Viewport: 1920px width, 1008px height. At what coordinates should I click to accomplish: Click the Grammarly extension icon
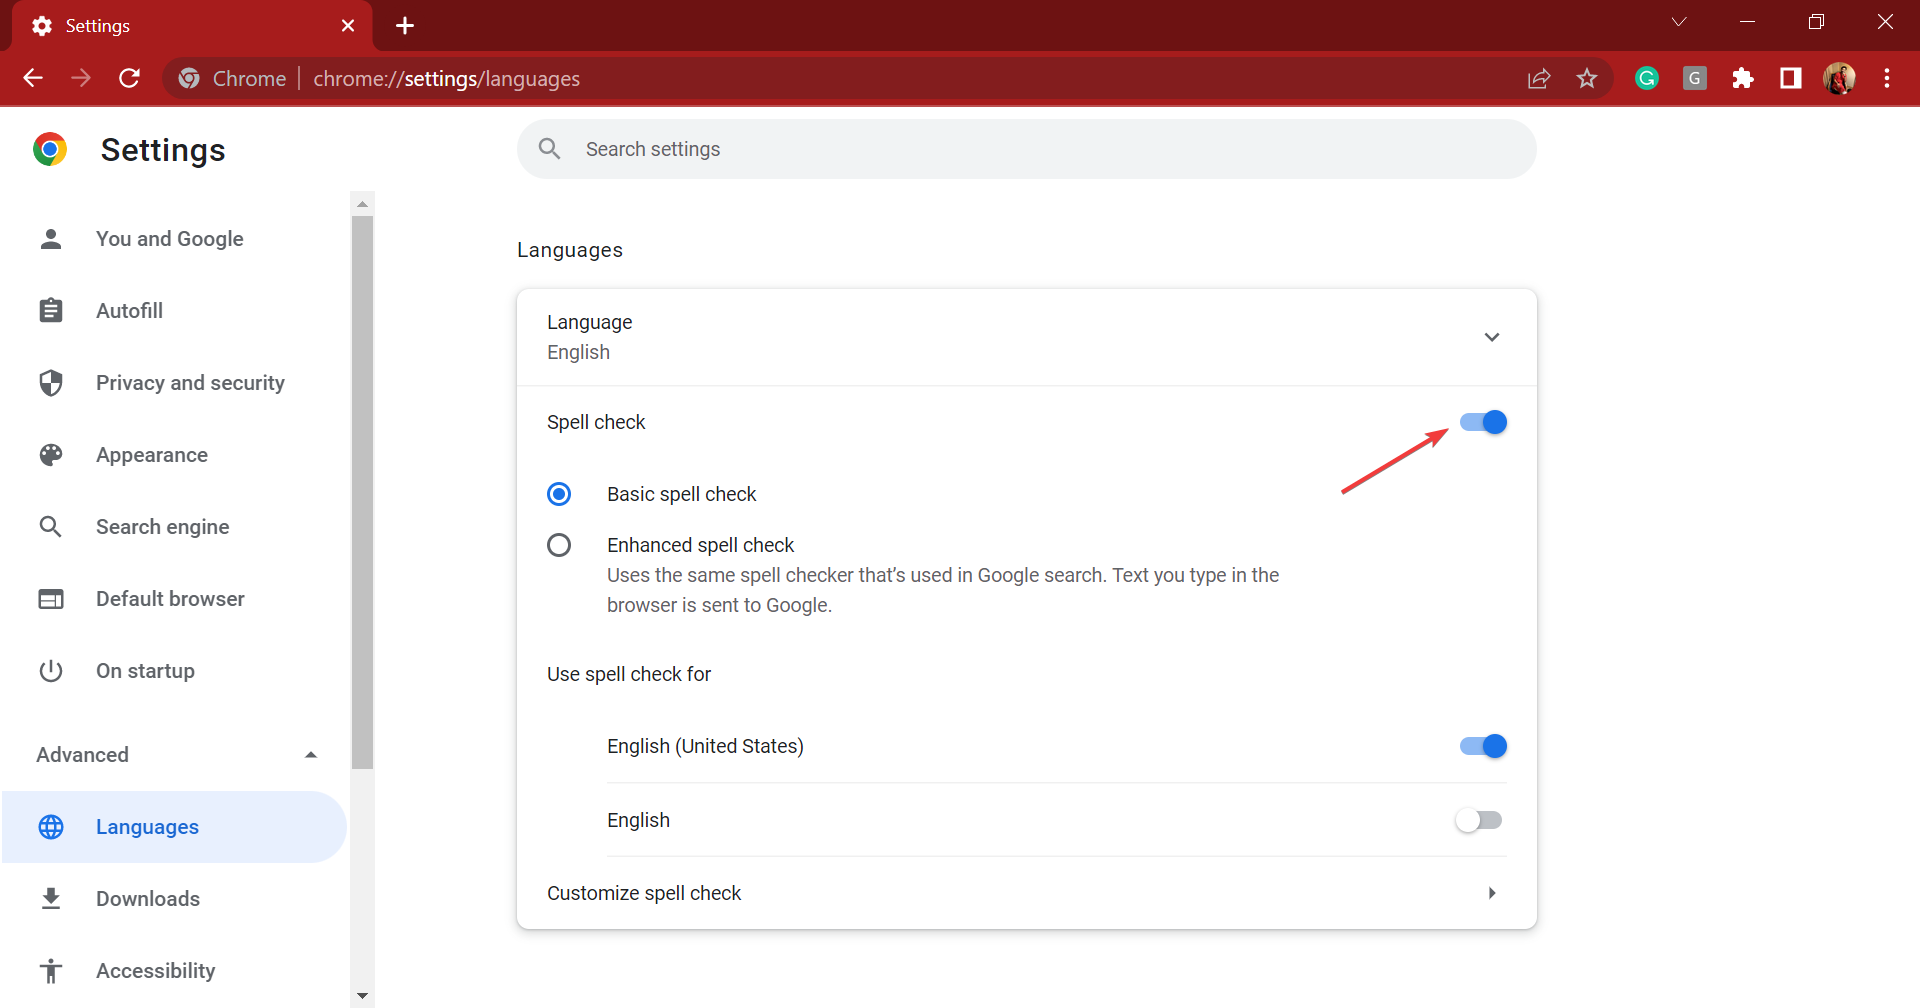(x=1646, y=78)
